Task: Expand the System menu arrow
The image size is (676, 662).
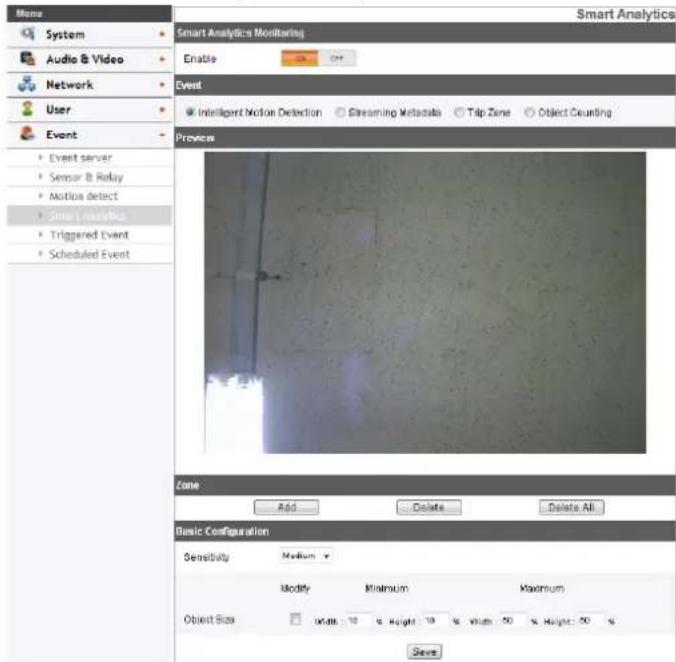Action: tap(162, 34)
